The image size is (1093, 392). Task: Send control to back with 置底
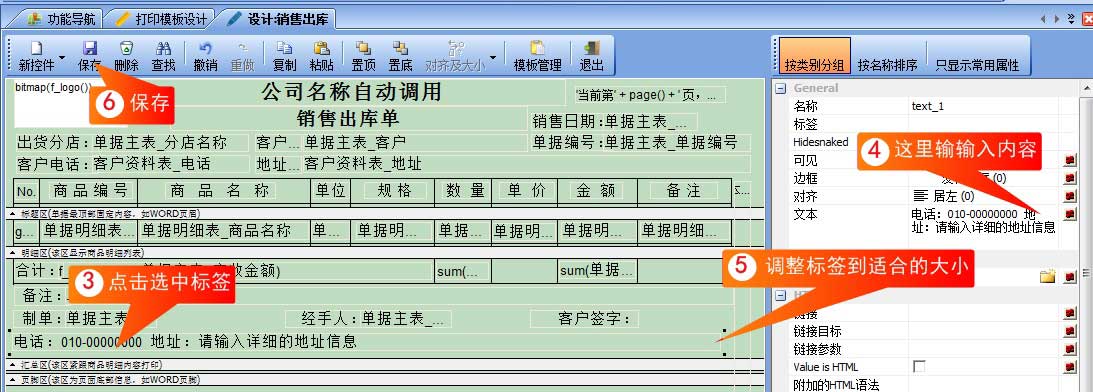[x=400, y=49]
